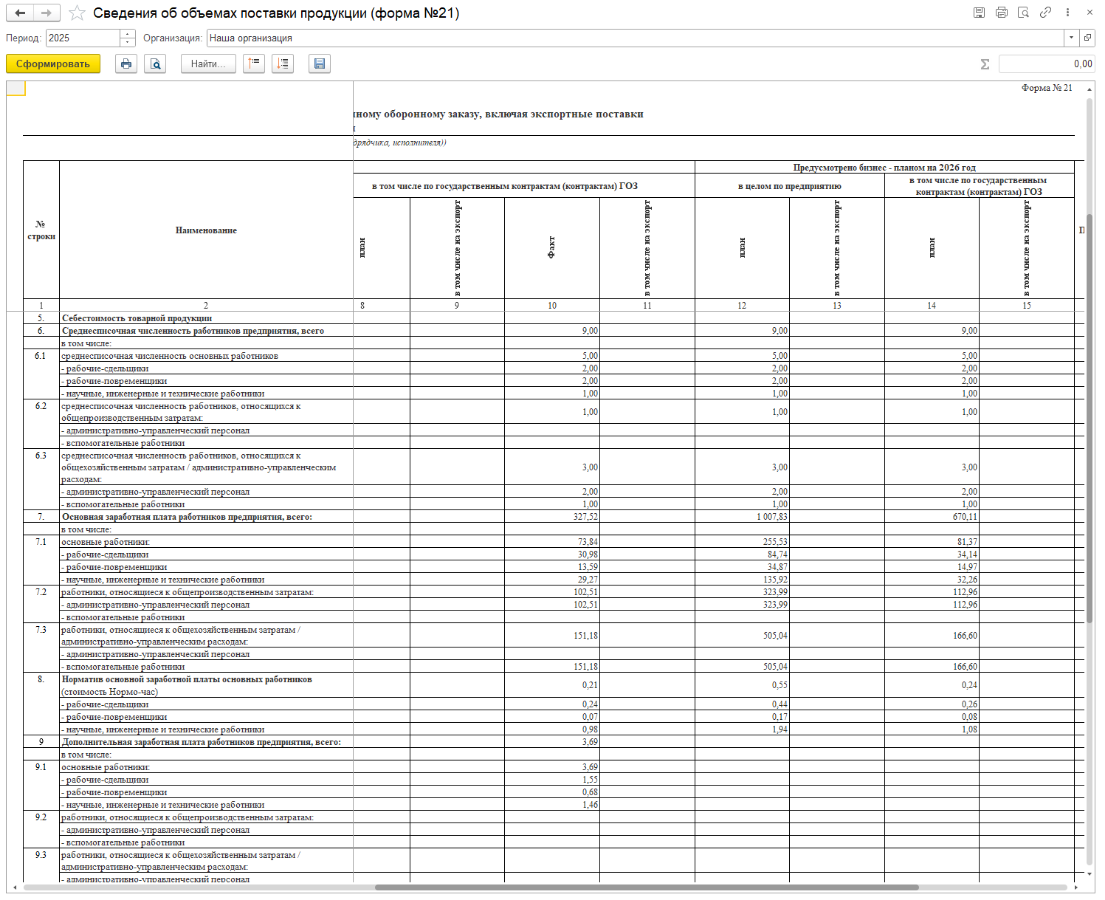
Task: Click the cell with value 73,84
Action: coord(552,542)
